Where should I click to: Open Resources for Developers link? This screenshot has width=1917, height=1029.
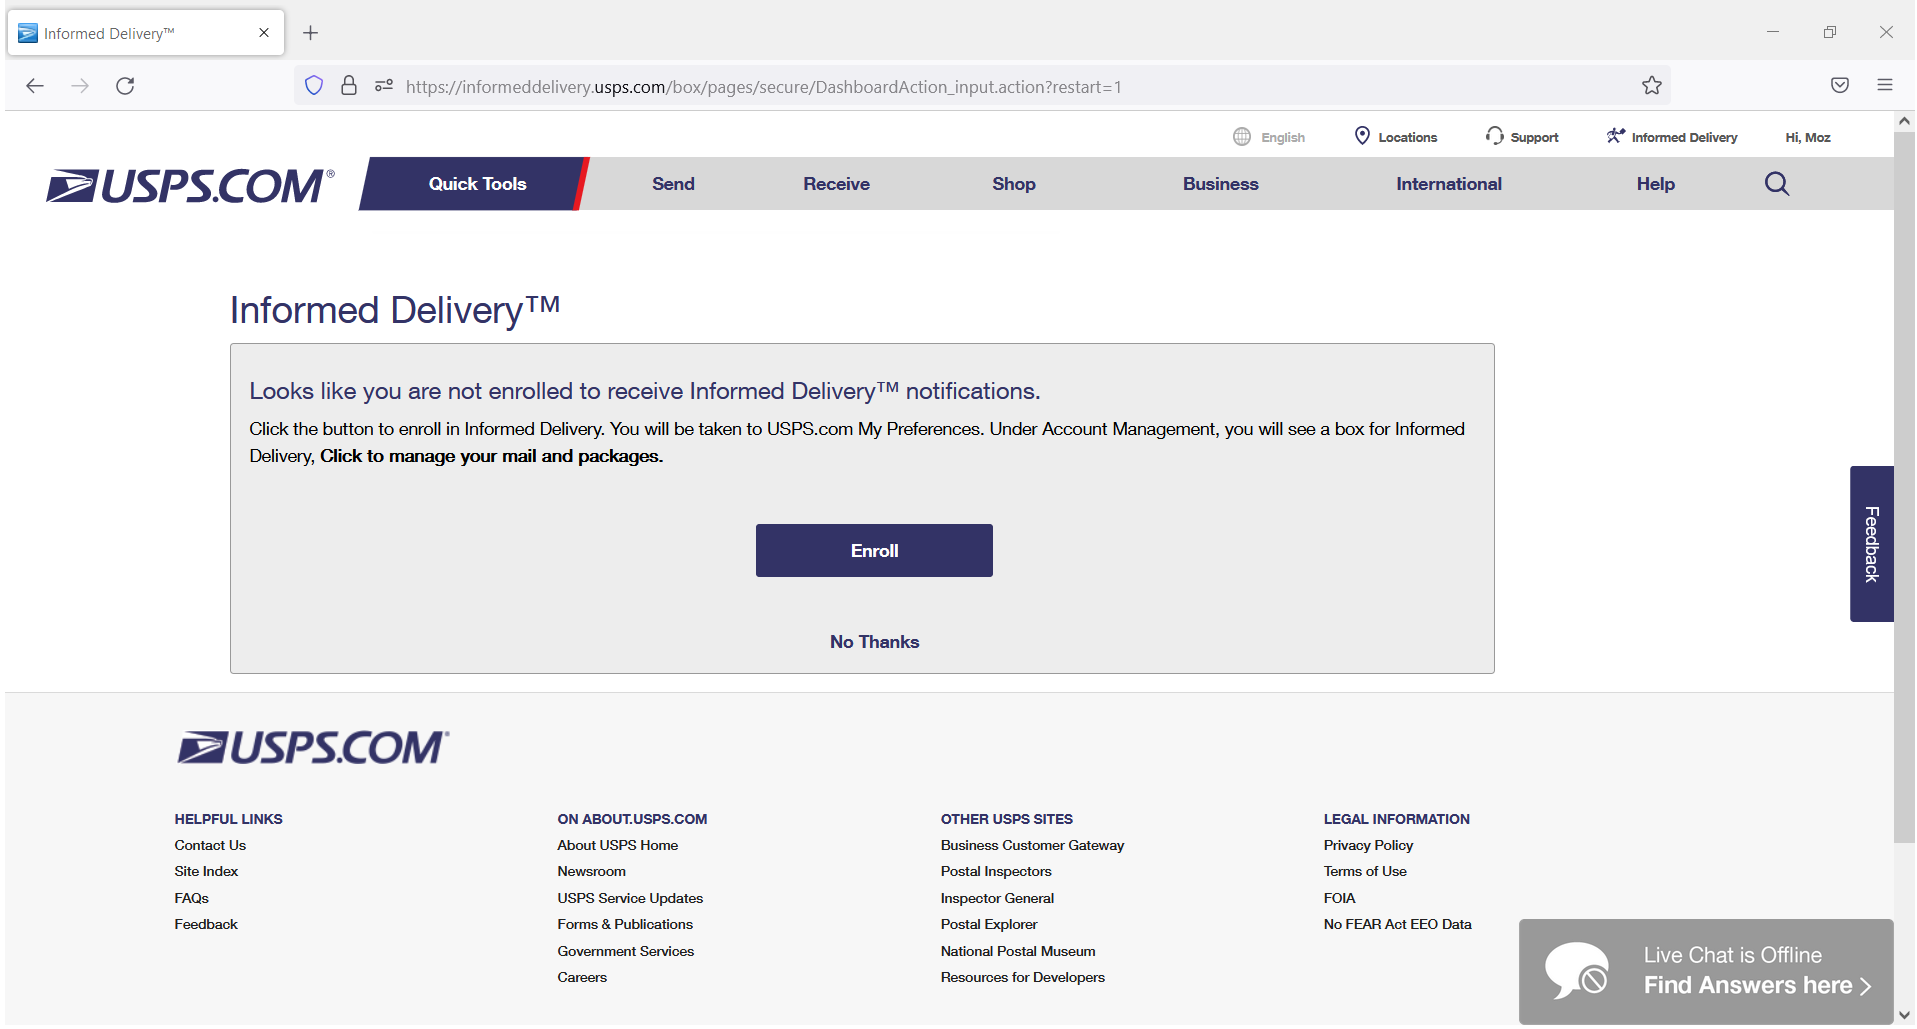(1022, 978)
